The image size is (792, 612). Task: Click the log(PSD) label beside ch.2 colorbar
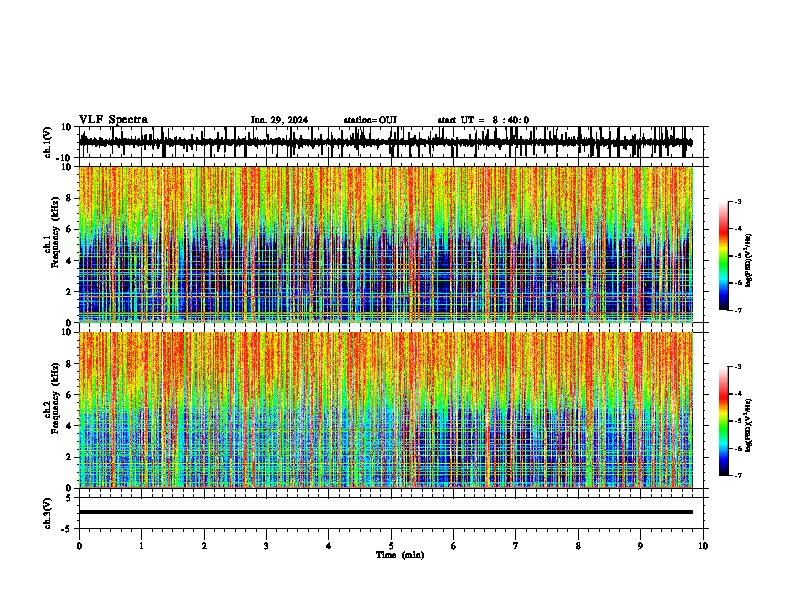[749, 425]
